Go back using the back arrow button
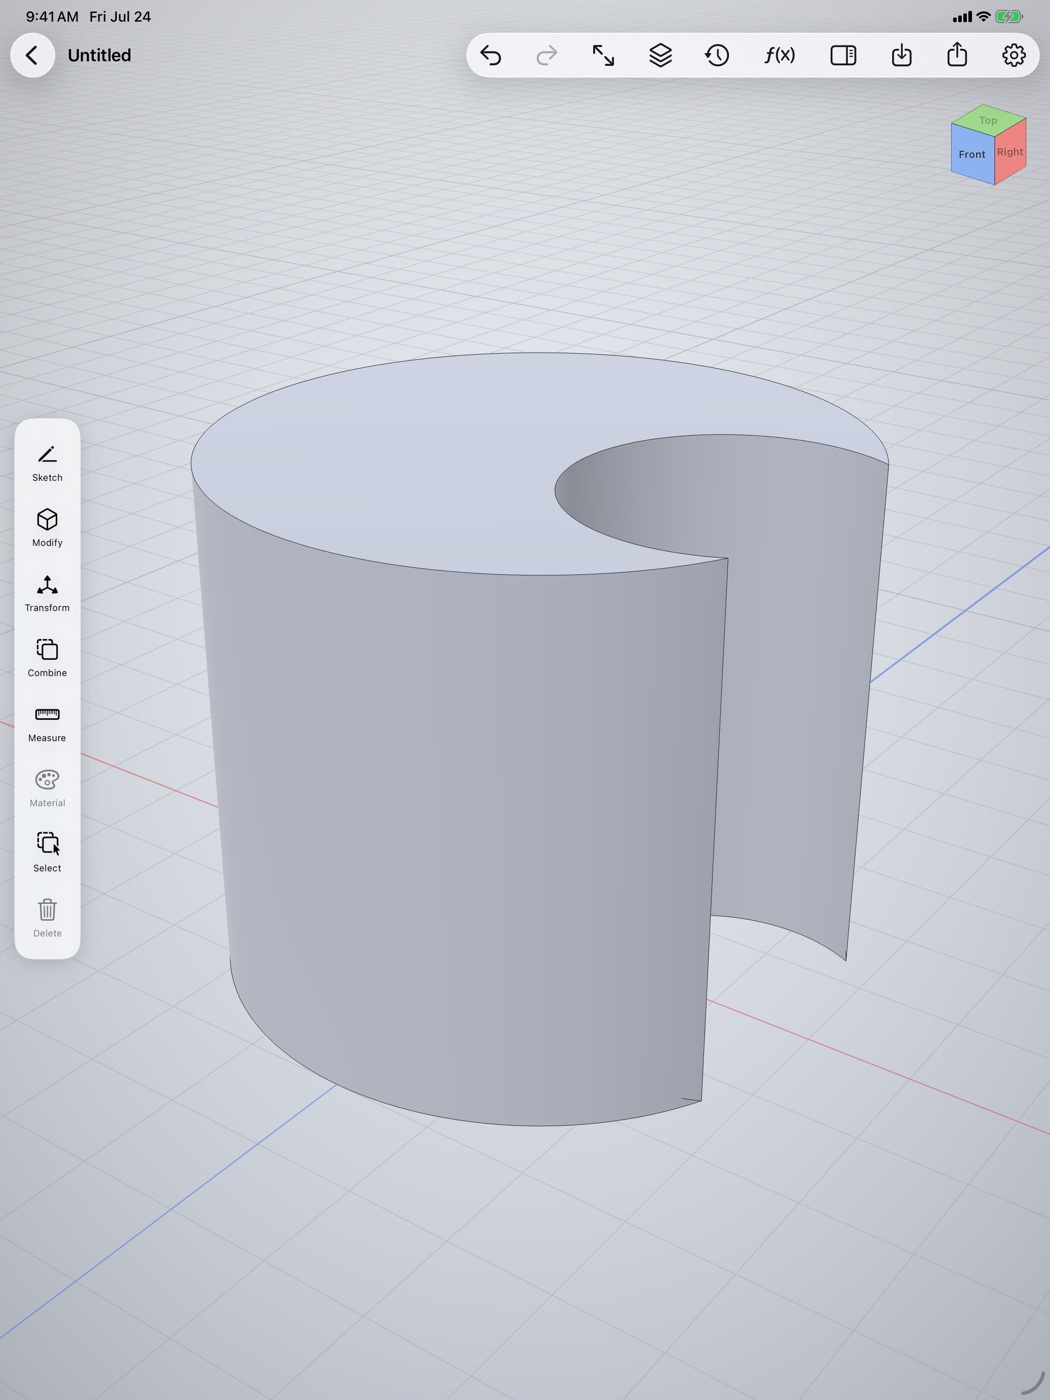 32,55
